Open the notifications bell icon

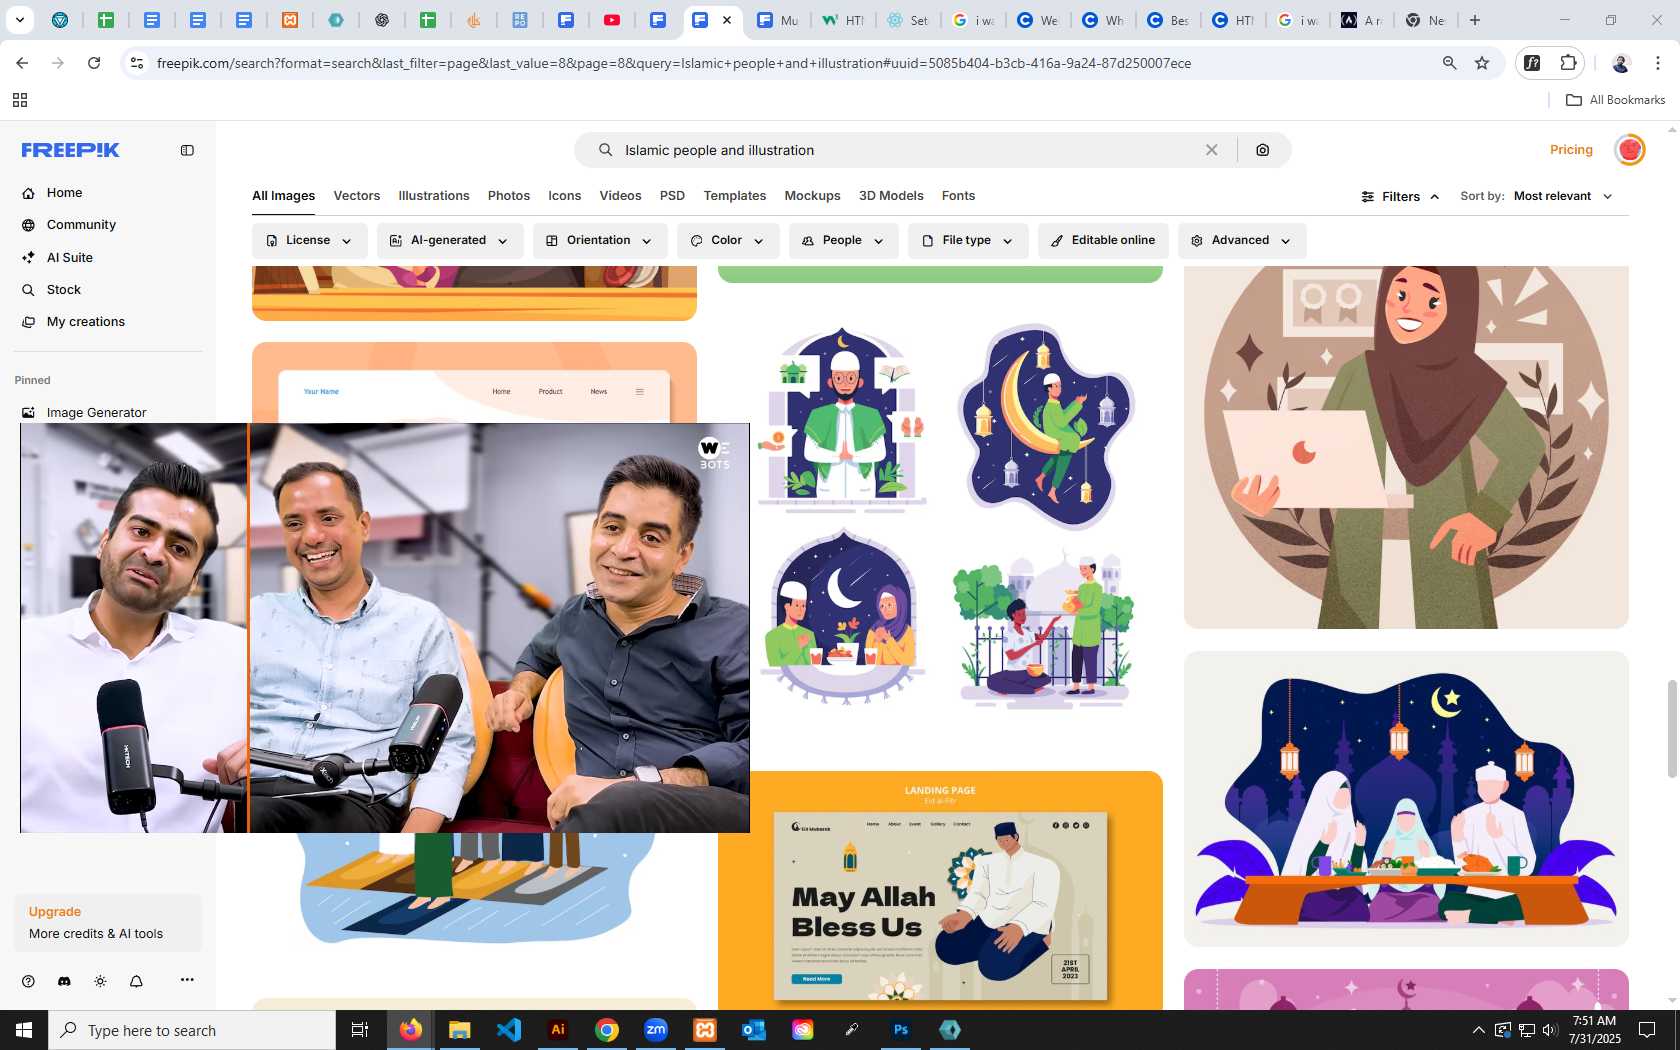tap(136, 981)
